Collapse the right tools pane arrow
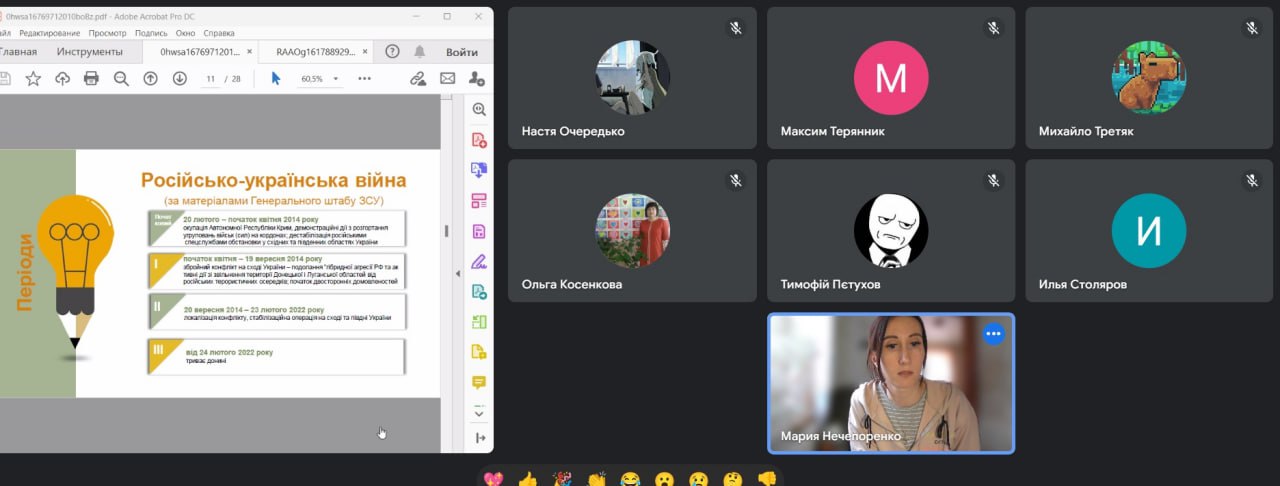 (479, 438)
